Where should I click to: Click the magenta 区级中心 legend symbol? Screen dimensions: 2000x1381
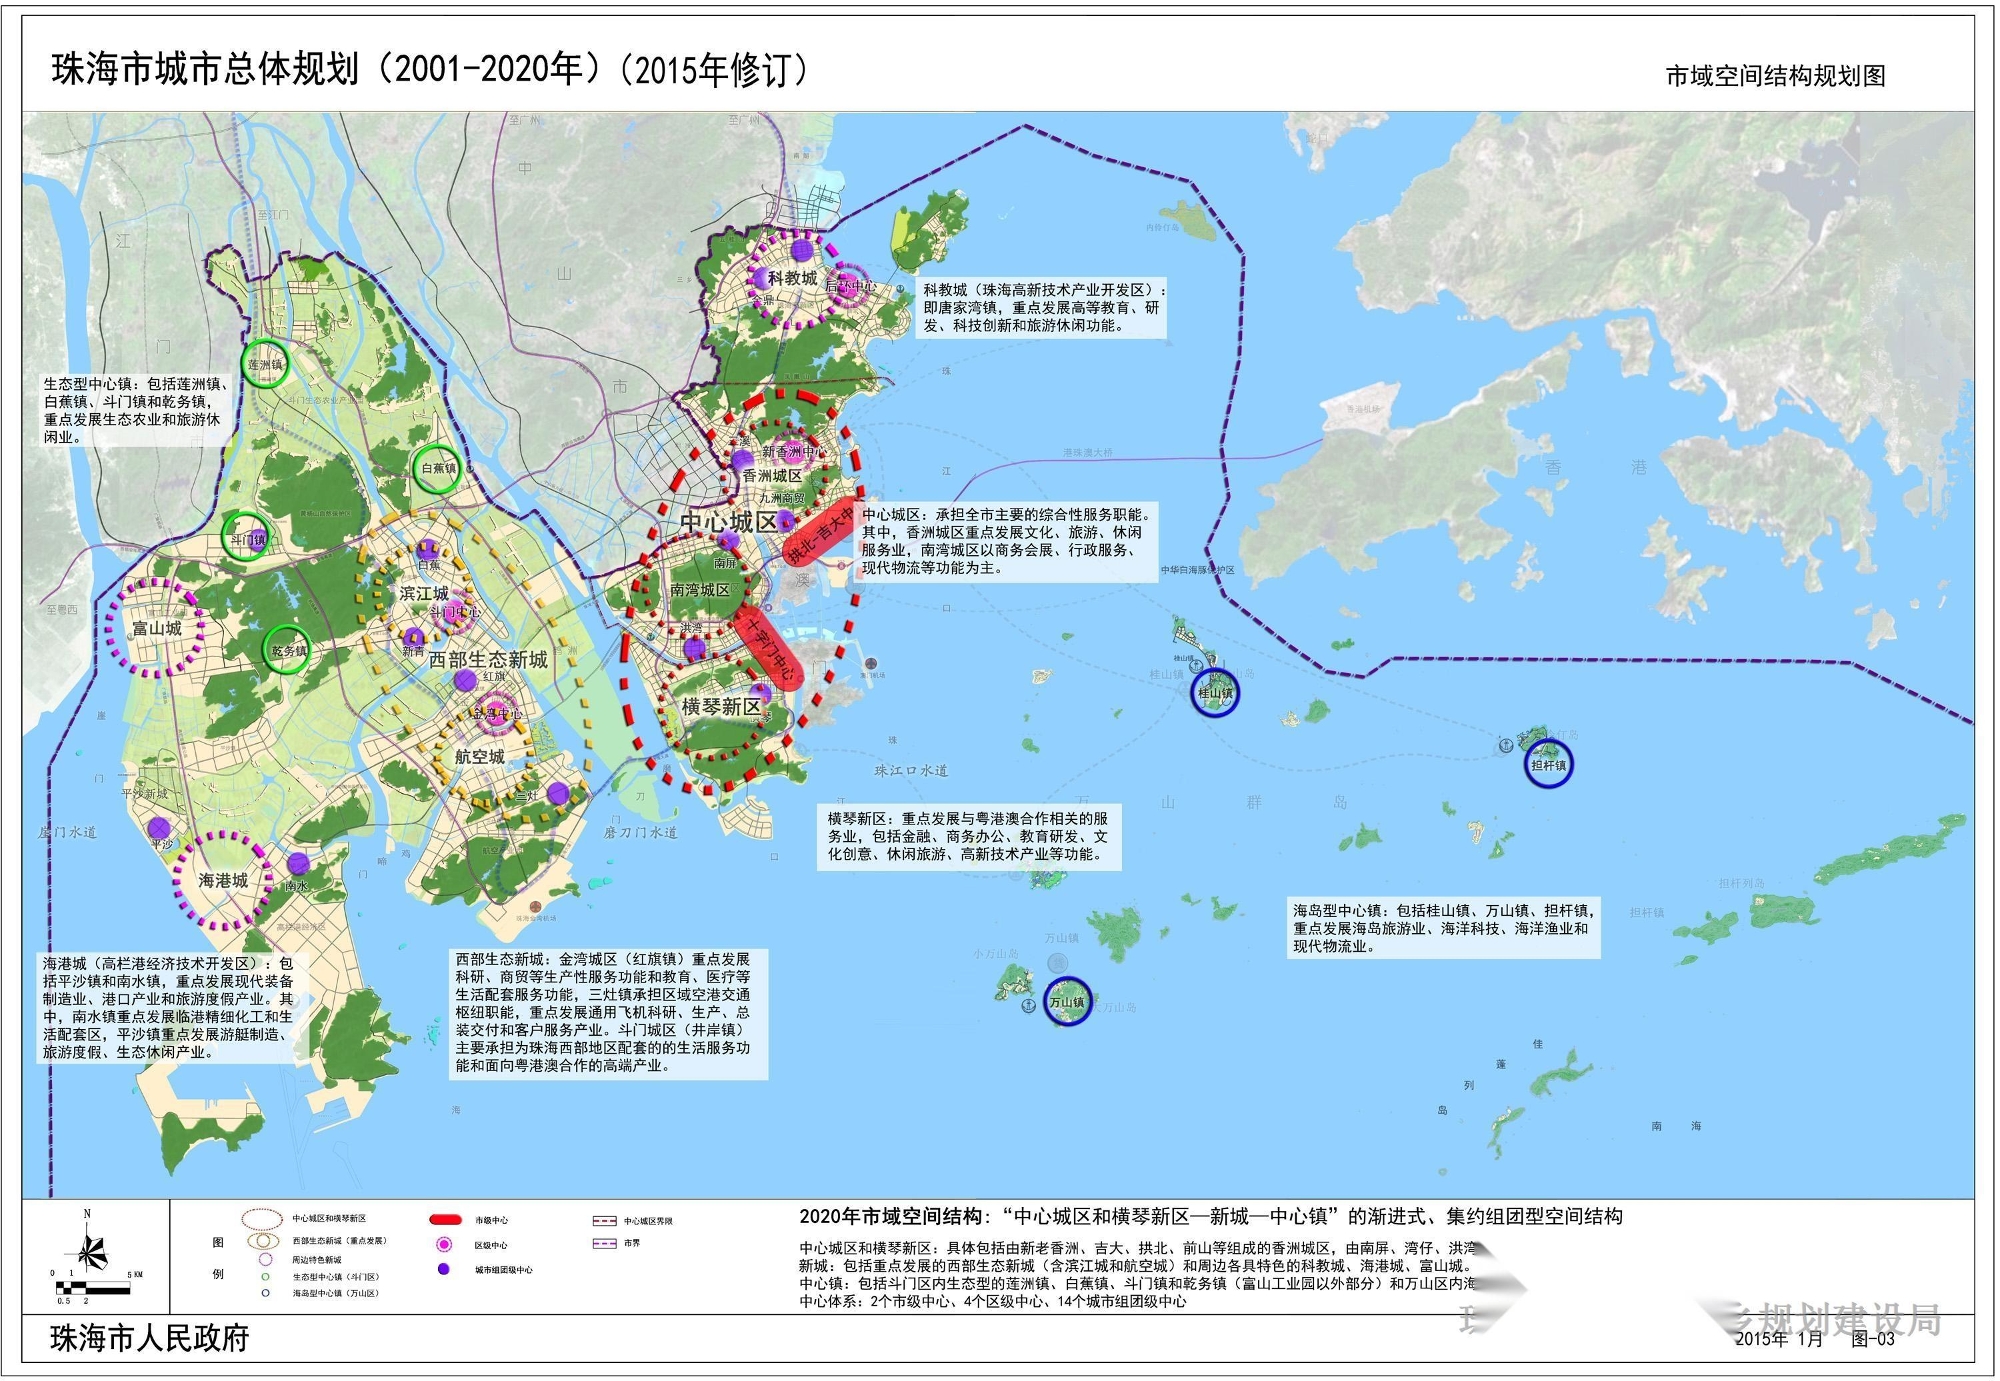click(x=444, y=1245)
